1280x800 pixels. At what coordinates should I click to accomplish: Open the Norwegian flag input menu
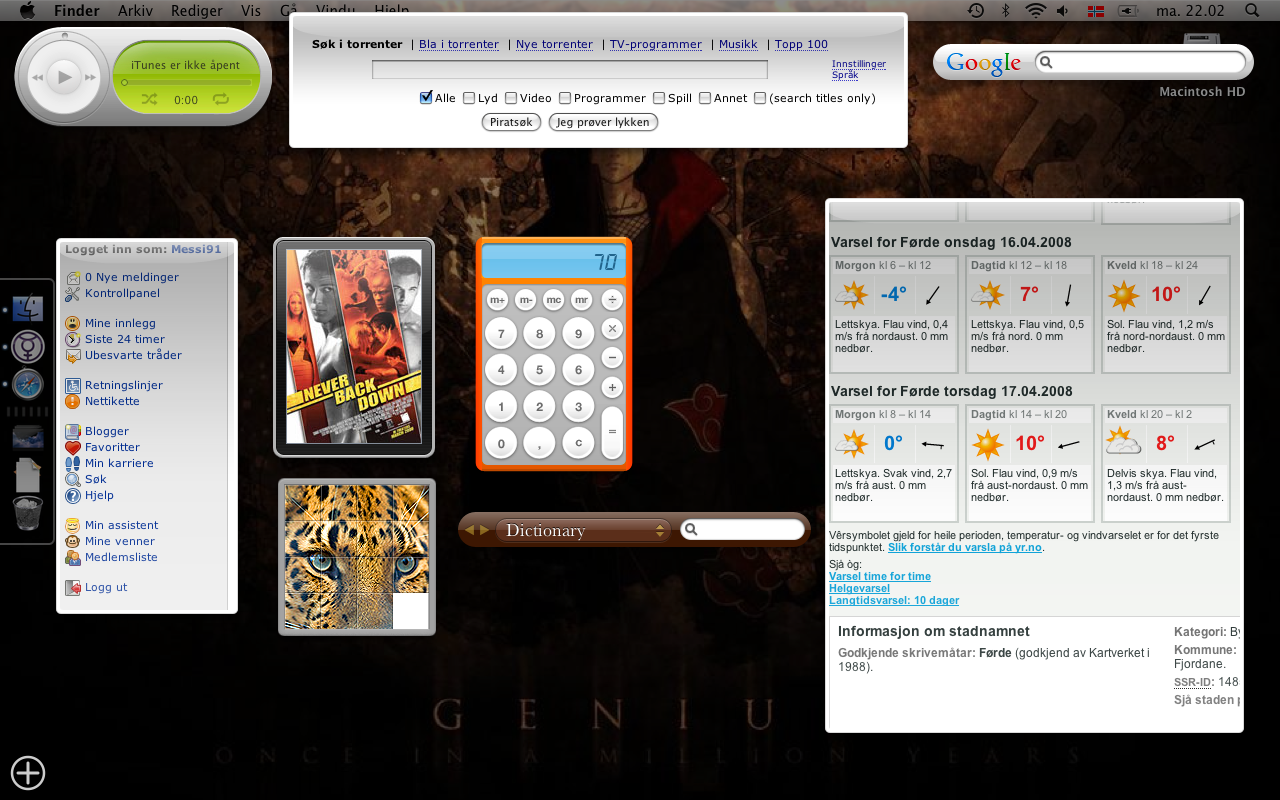pyautogui.click(x=1096, y=11)
